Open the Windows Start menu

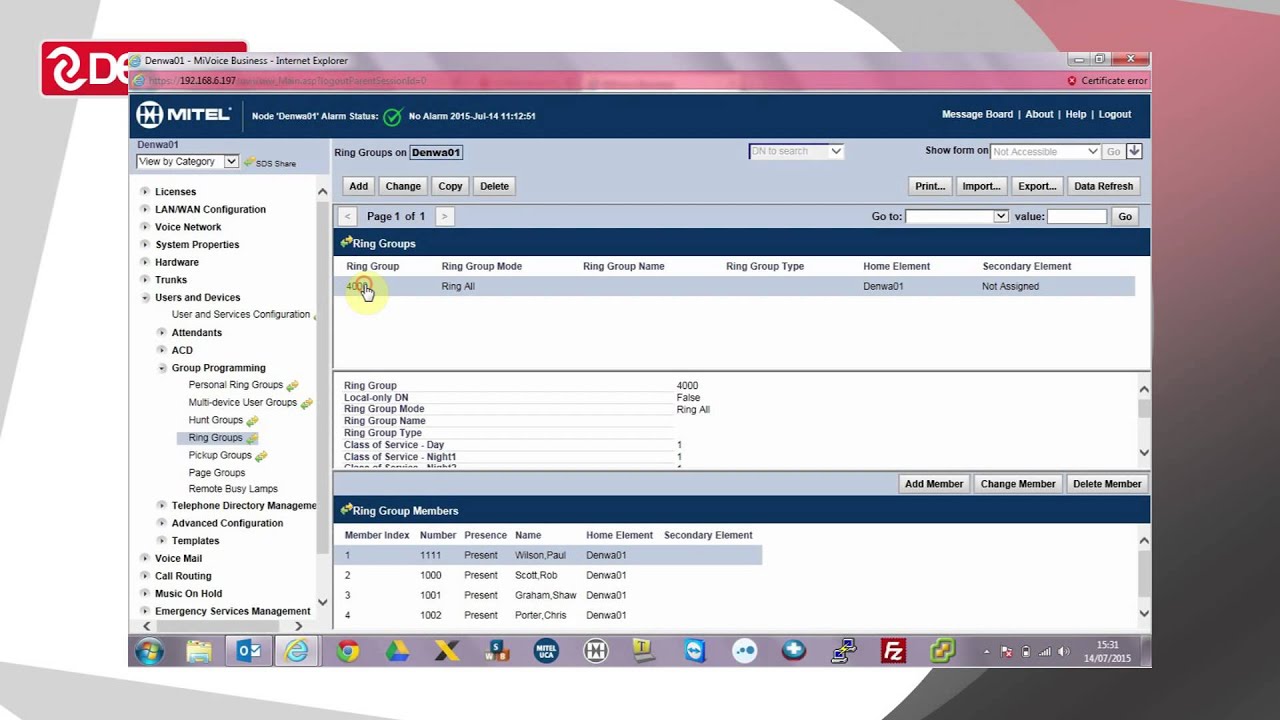pyautogui.click(x=149, y=652)
